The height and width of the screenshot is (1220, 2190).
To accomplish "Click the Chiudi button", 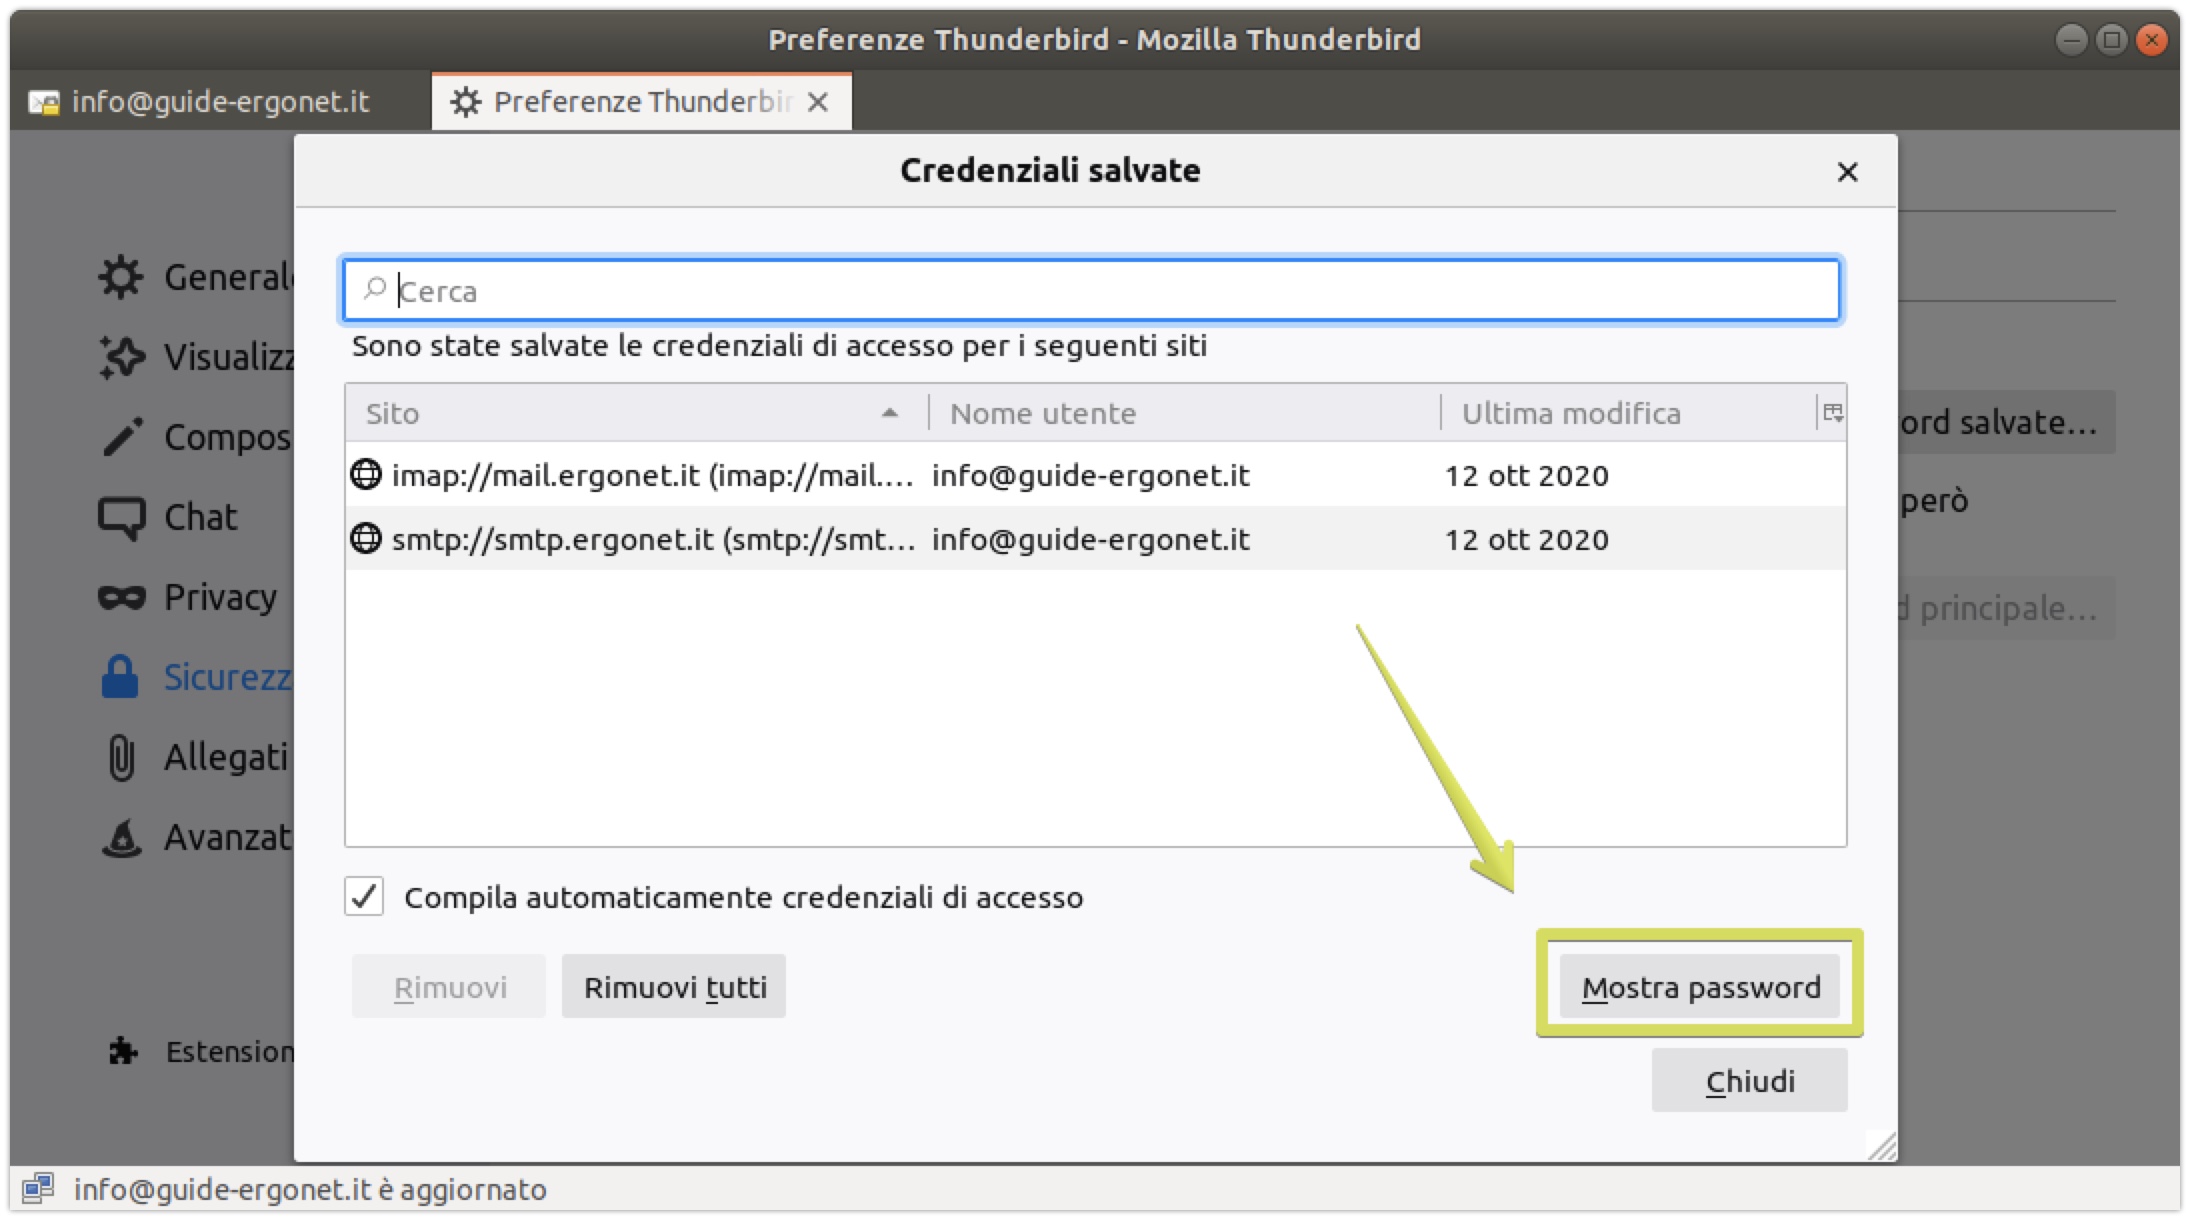I will (1749, 1081).
